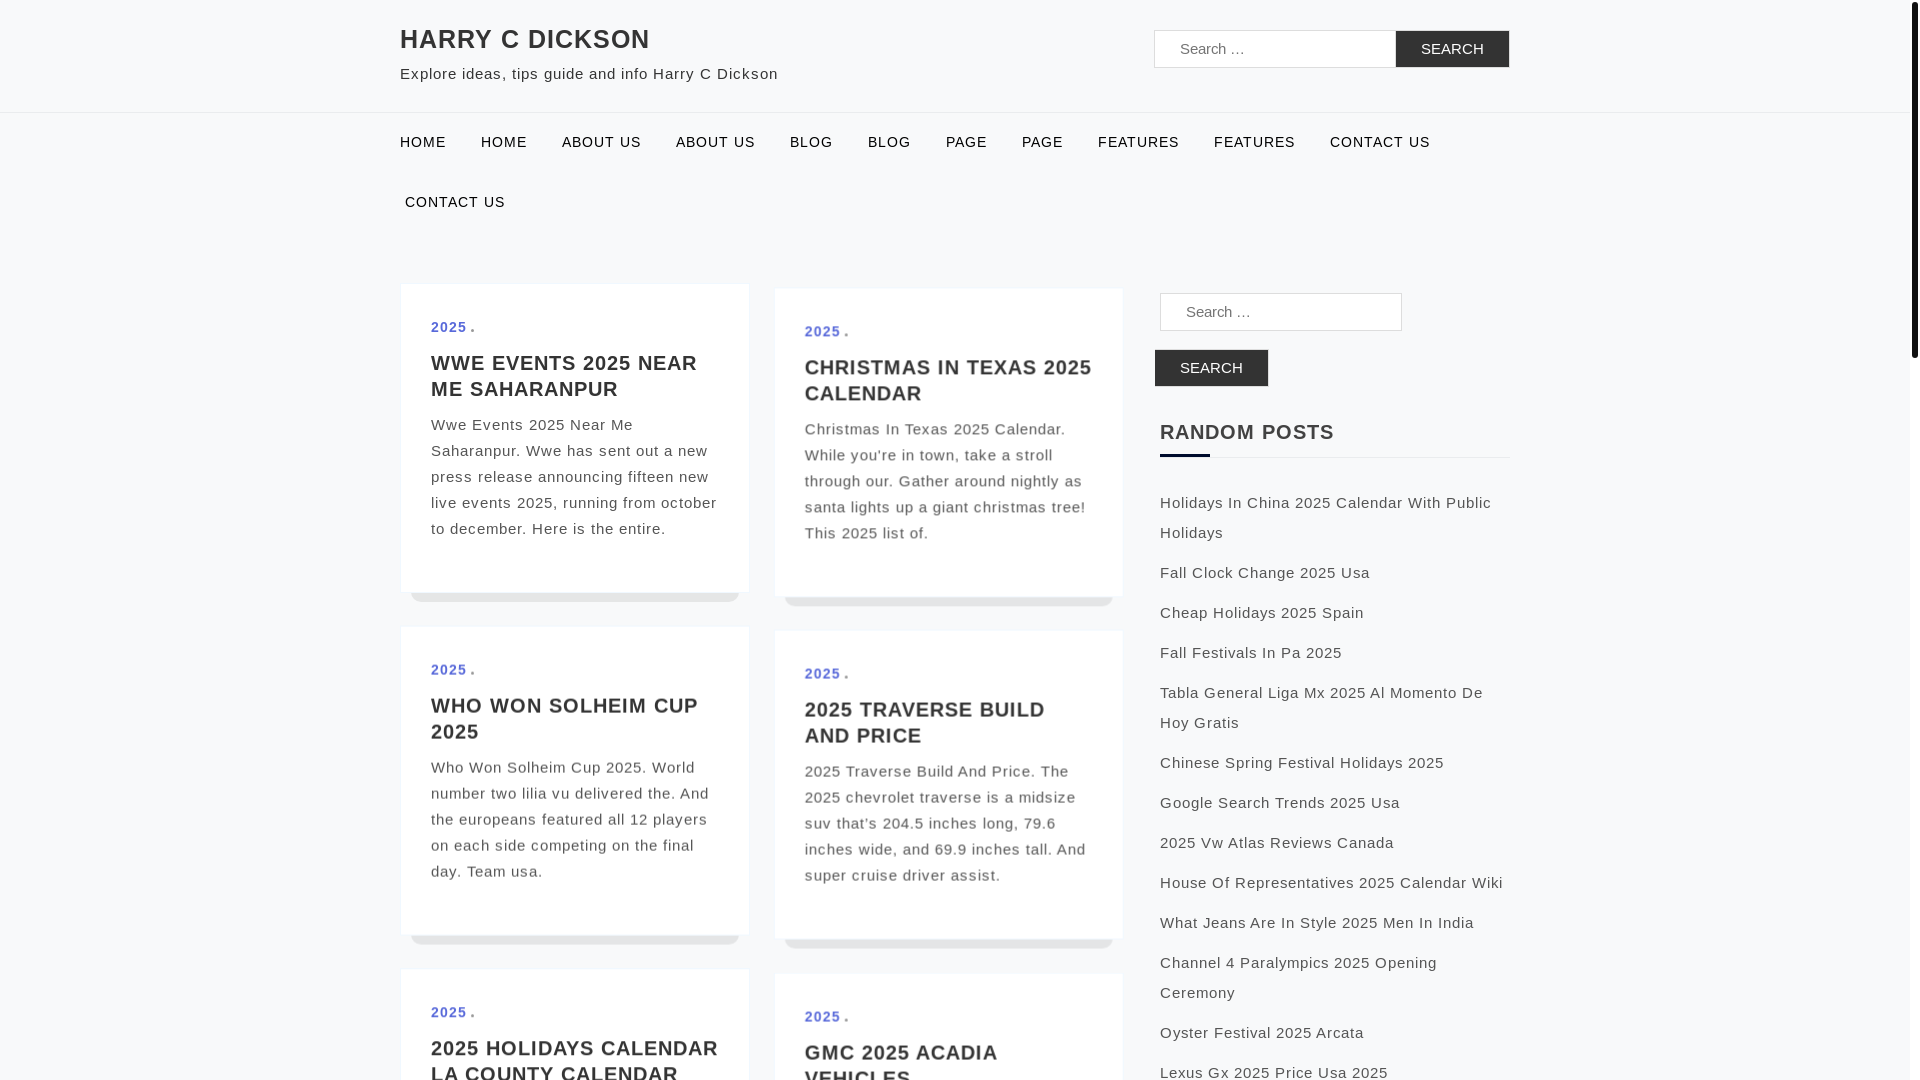Click the 2025 category above Christmas In Texas title
The image size is (1920, 1080).
[x=823, y=331]
